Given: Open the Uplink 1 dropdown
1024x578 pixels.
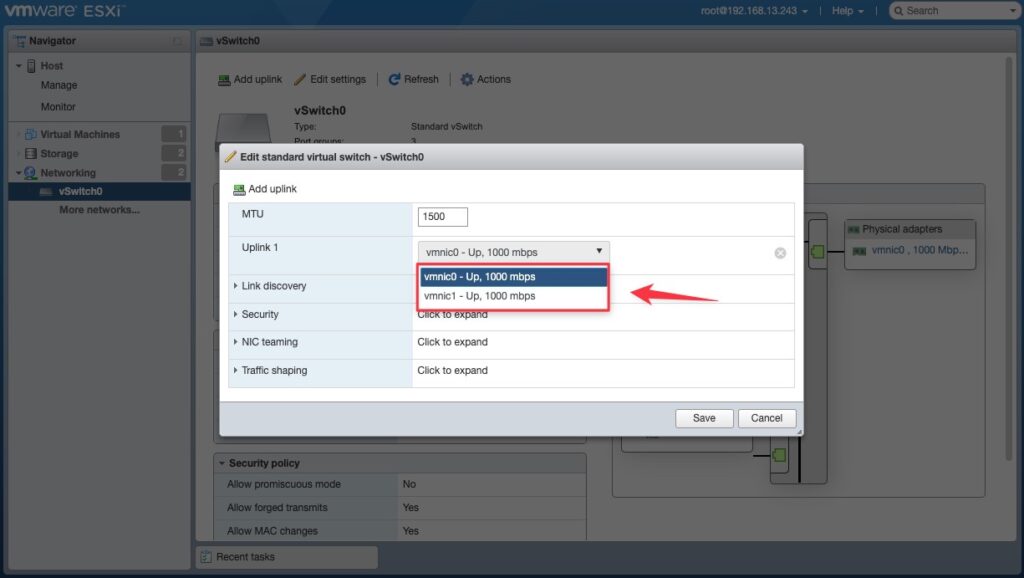Looking at the screenshot, I should click(x=513, y=252).
